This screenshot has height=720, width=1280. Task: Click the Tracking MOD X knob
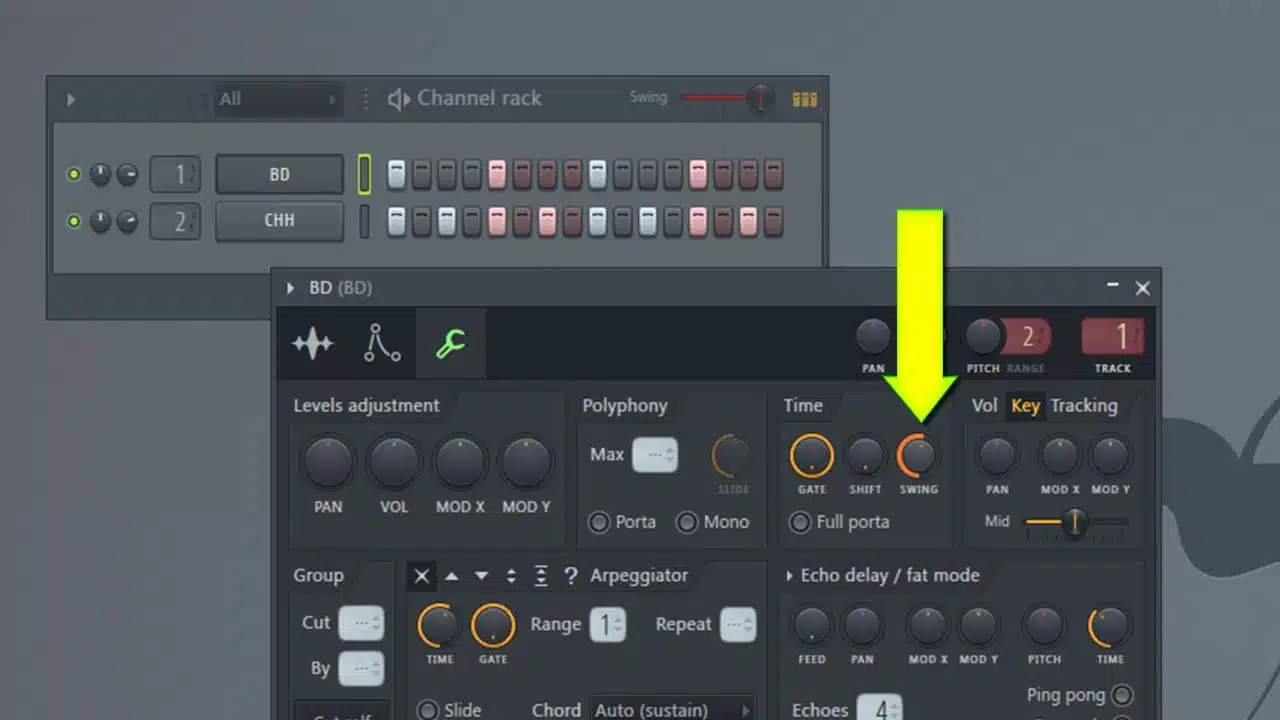pyautogui.click(x=1060, y=456)
